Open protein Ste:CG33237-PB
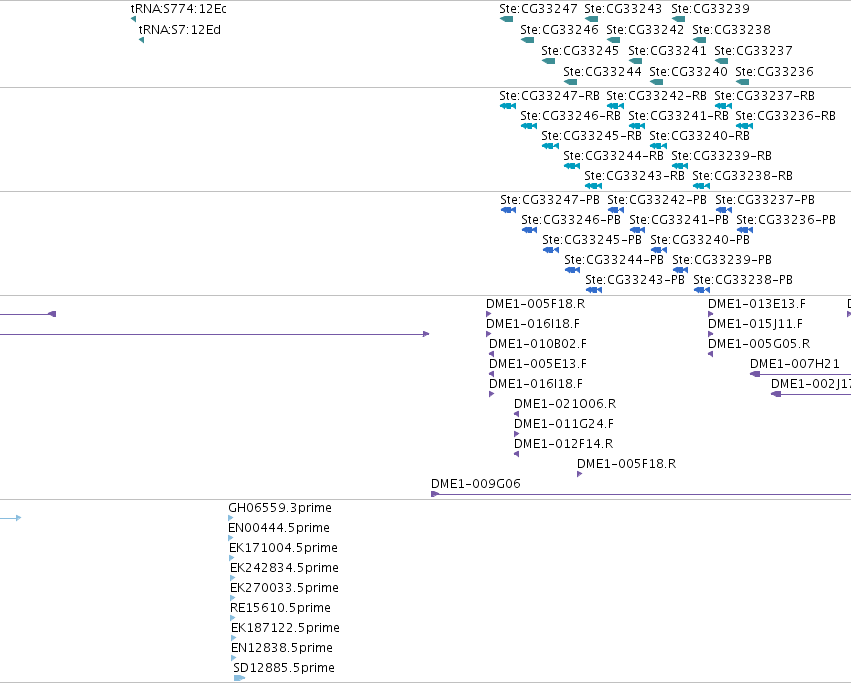 click(x=765, y=200)
